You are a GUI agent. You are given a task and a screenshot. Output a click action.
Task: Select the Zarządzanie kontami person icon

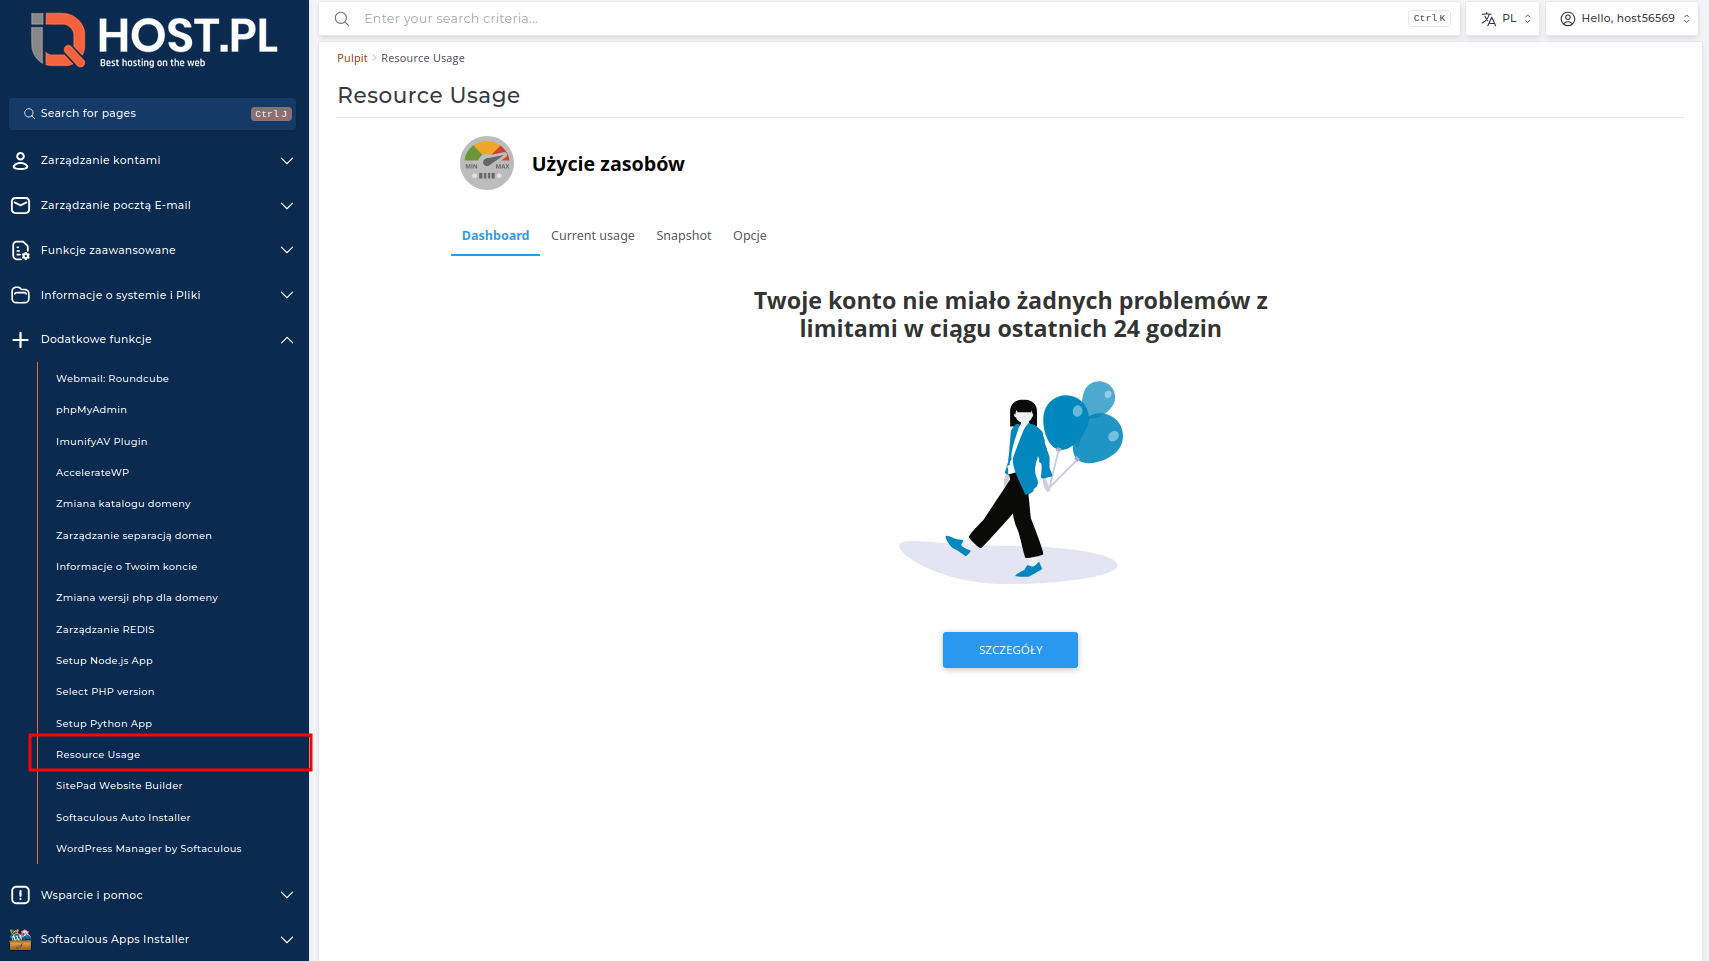click(x=20, y=160)
